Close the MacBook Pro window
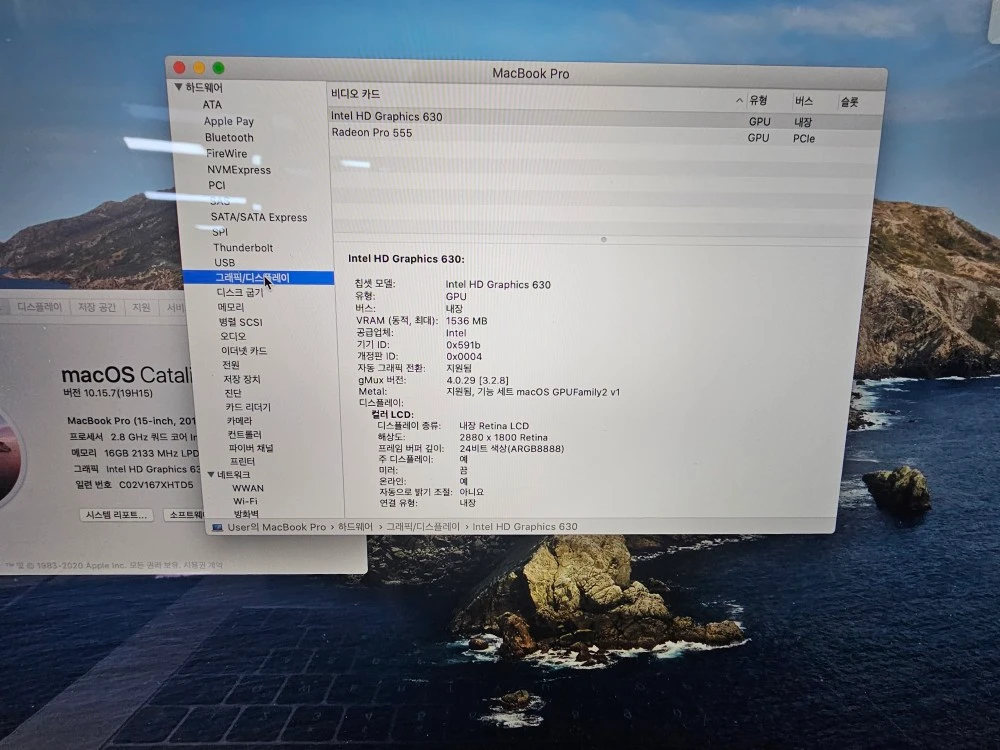Image resolution: width=1000 pixels, height=750 pixels. (179, 67)
